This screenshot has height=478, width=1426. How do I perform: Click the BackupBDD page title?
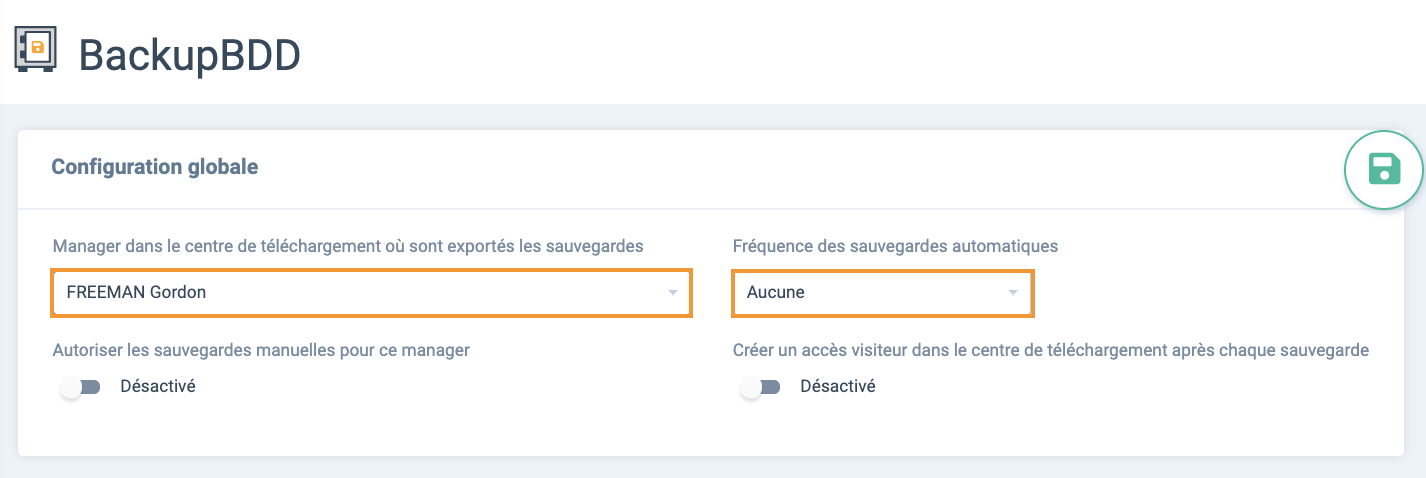(x=190, y=55)
